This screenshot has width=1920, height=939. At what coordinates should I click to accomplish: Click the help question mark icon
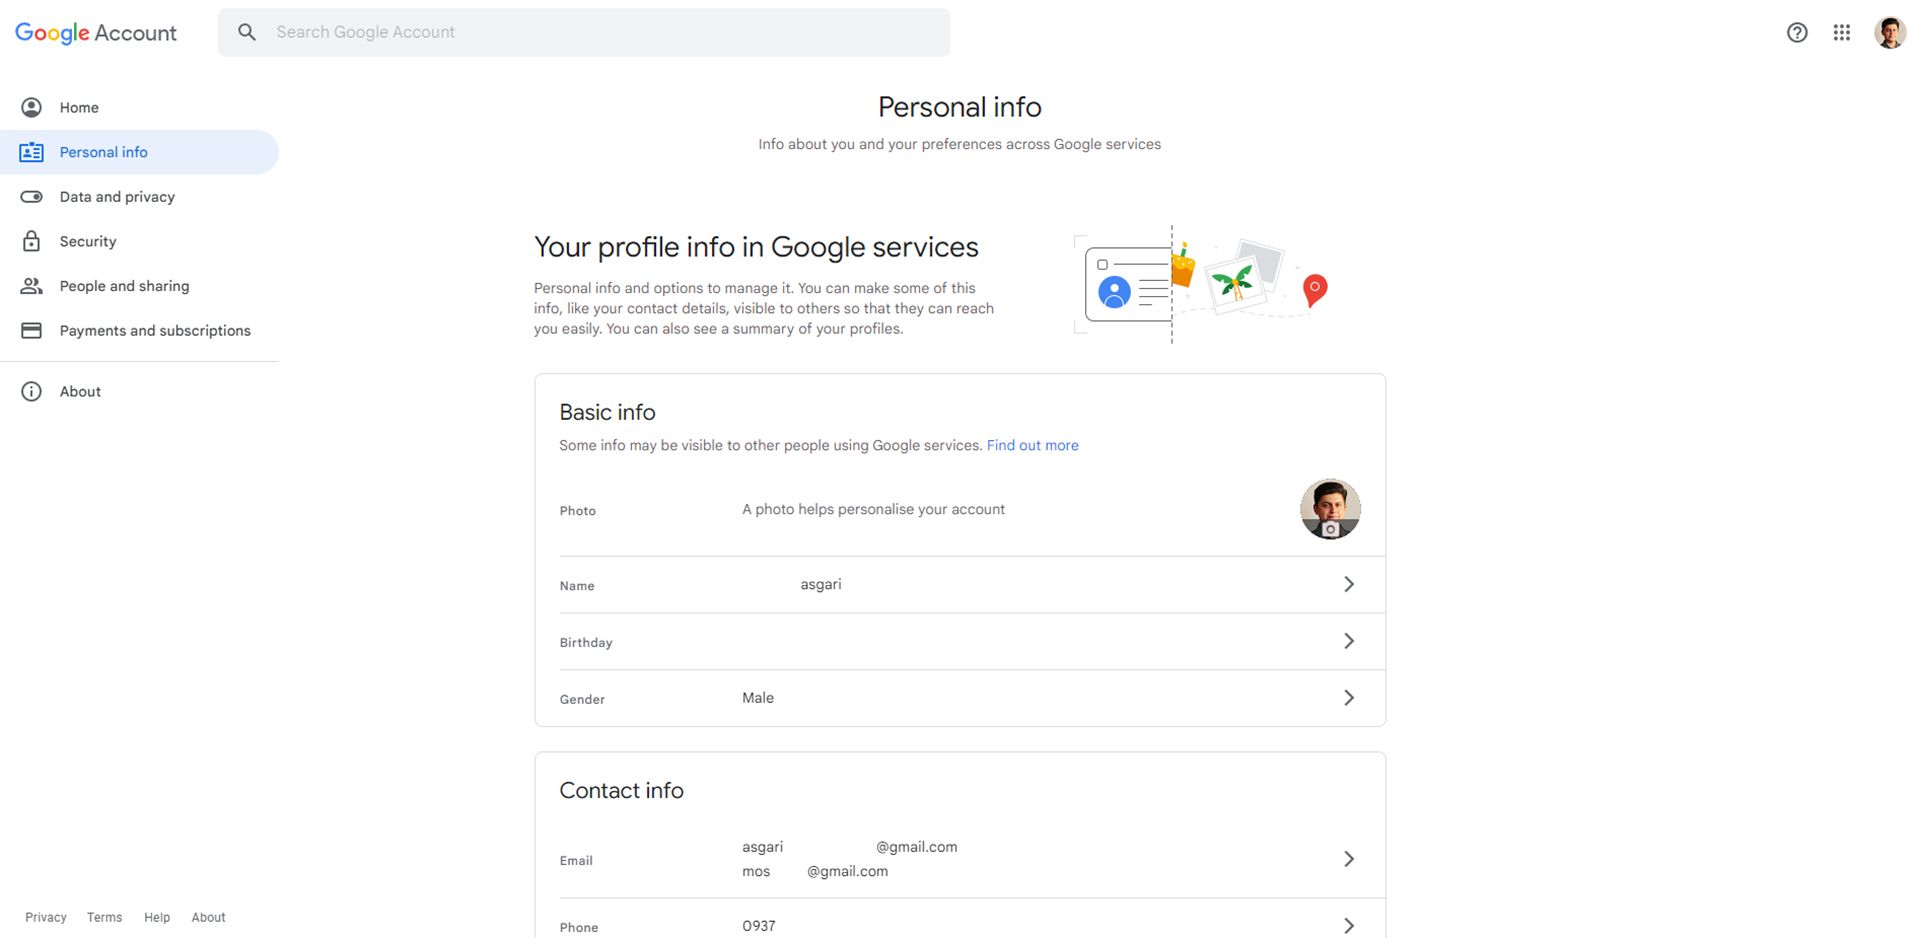(1797, 33)
